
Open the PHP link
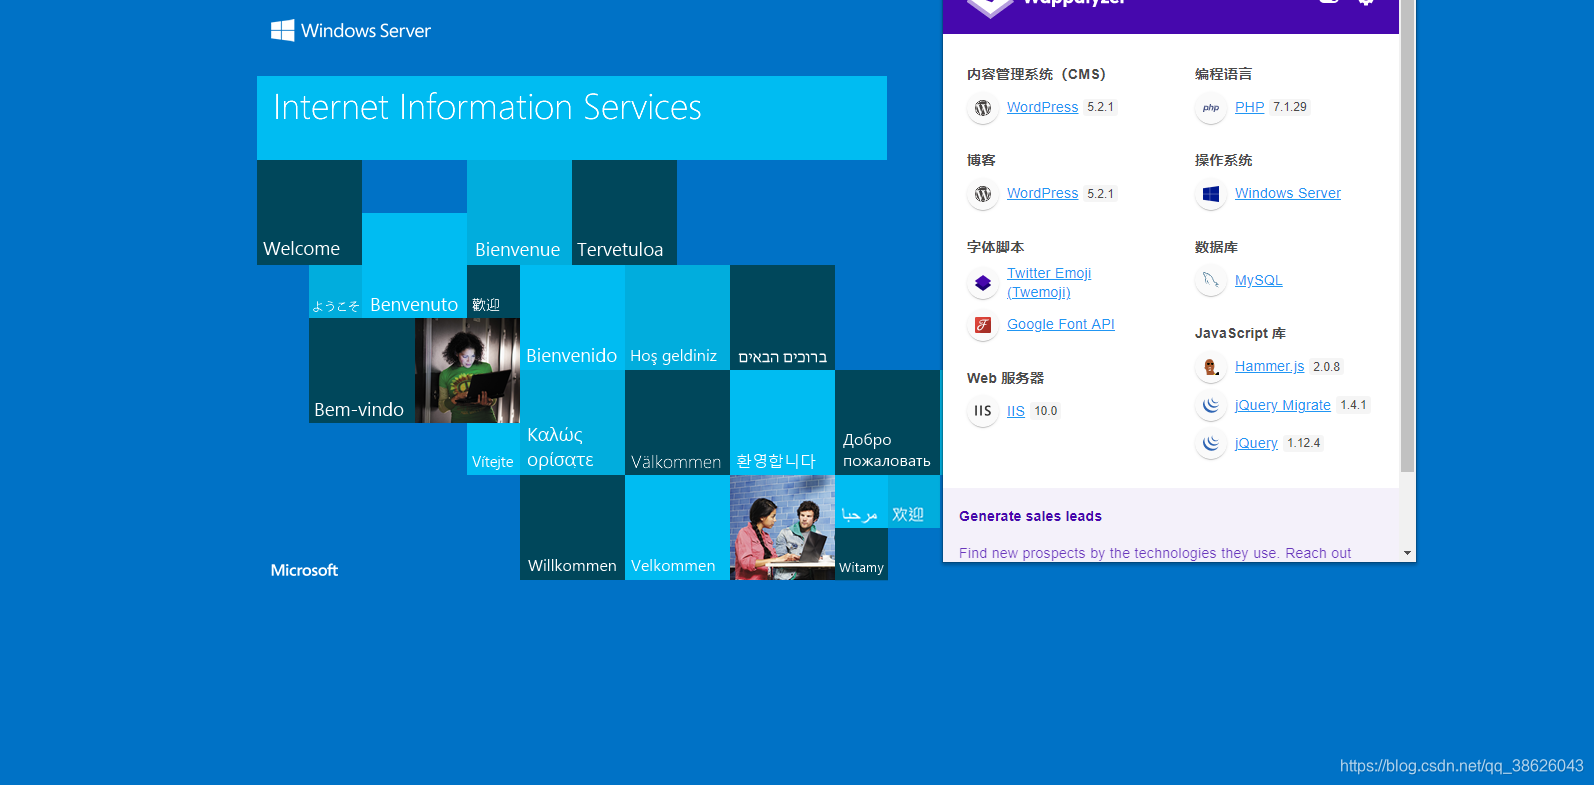coord(1249,107)
